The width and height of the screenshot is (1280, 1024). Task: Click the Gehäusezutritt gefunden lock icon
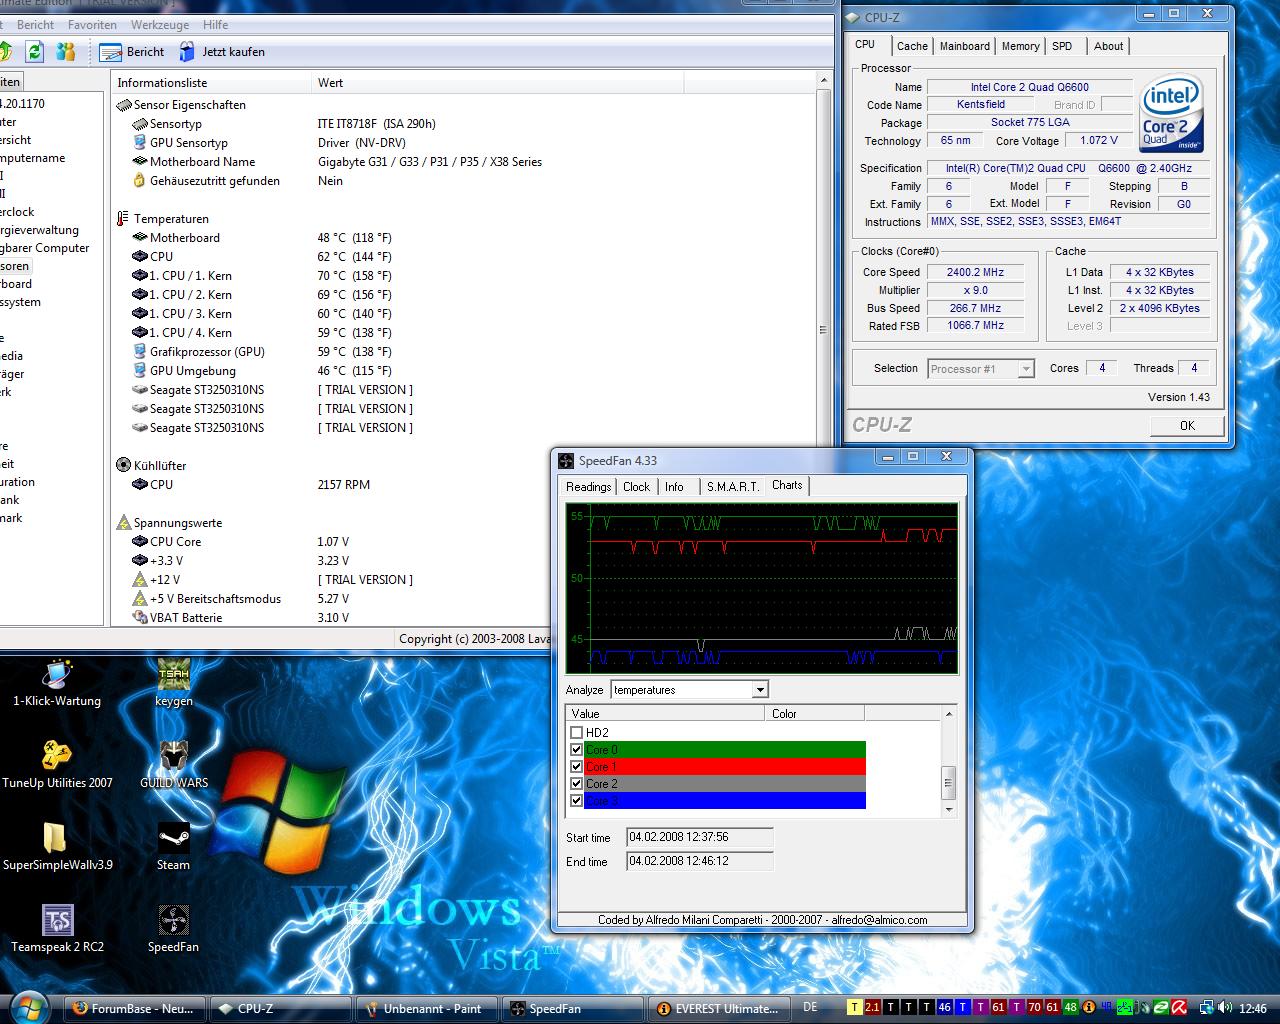click(140, 181)
